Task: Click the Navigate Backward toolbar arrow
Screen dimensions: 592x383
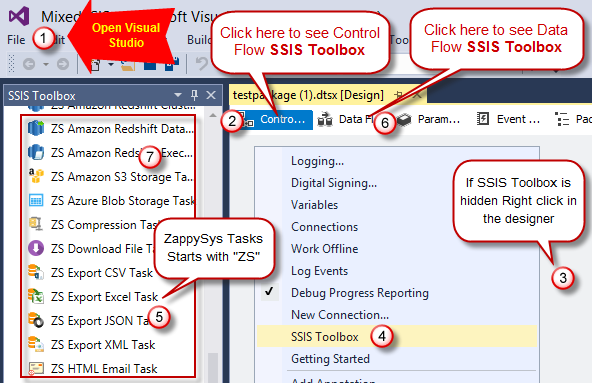Action: [x=29, y=64]
